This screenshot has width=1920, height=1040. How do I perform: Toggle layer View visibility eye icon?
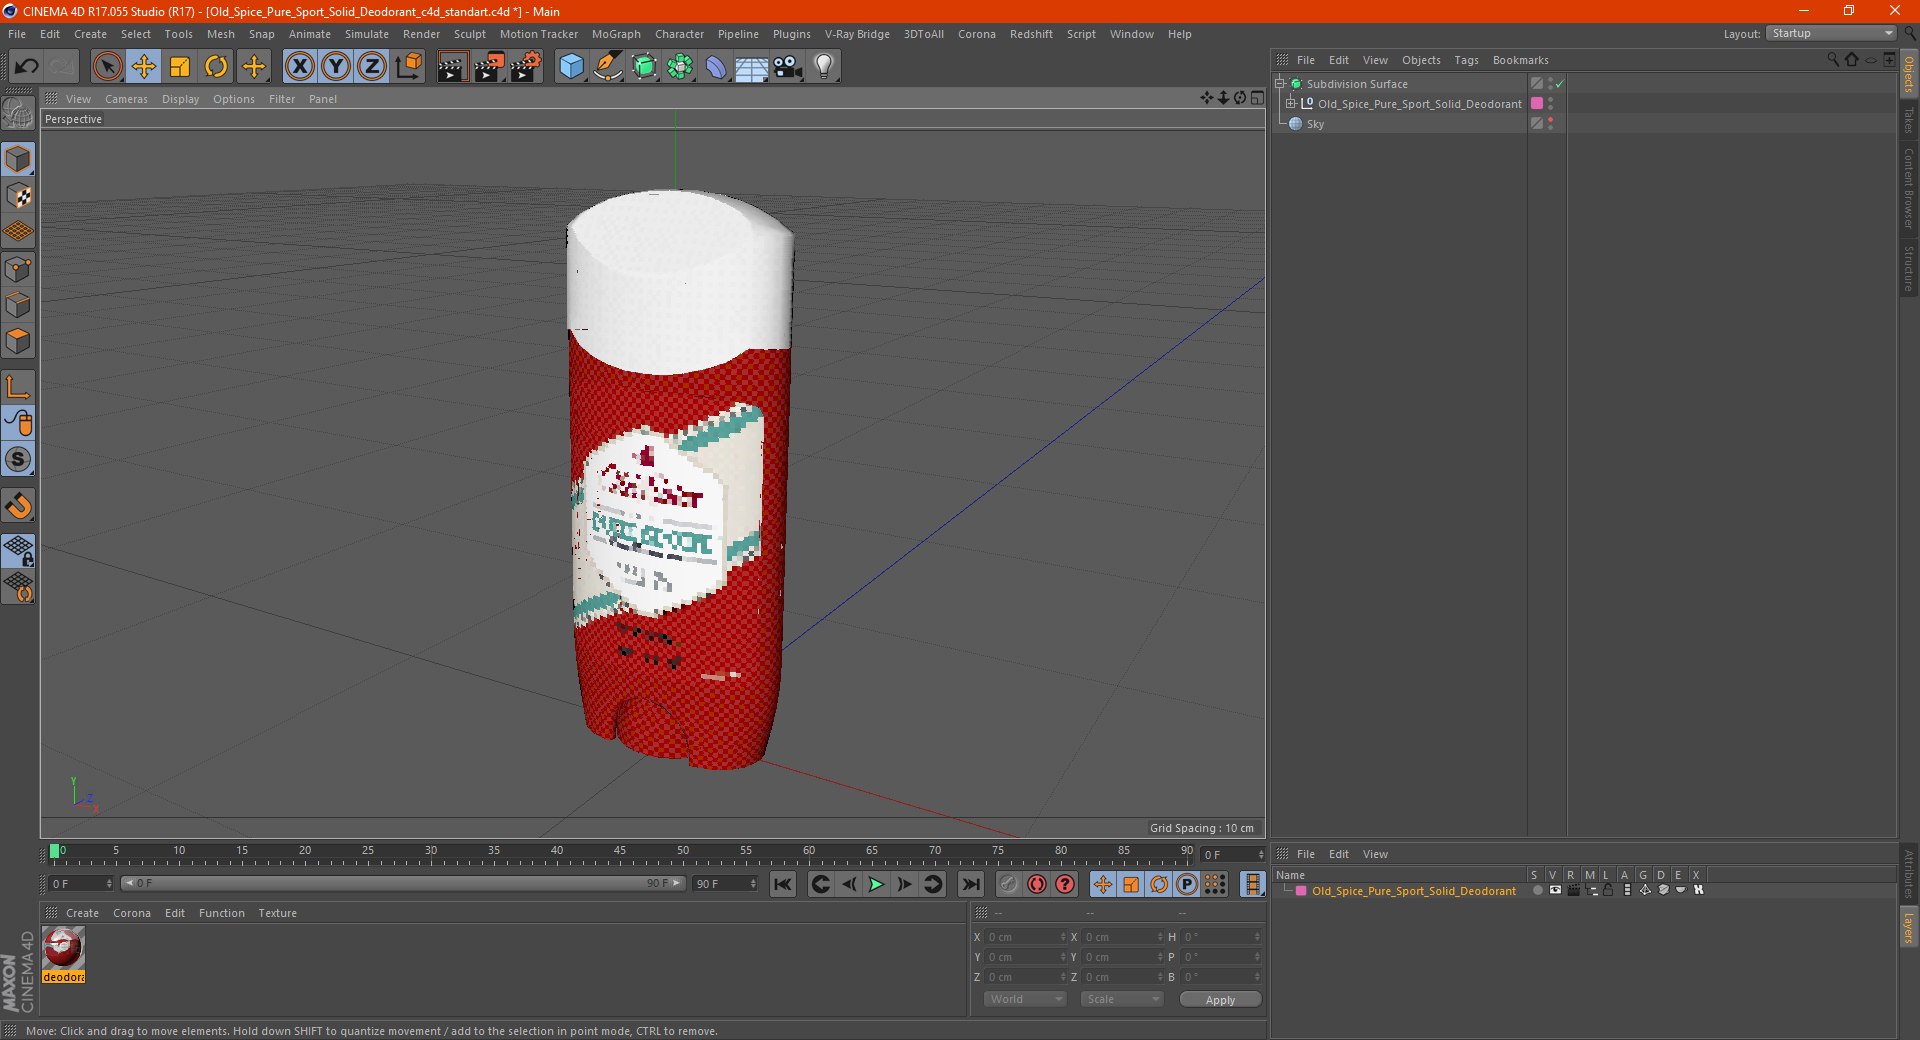point(1555,891)
